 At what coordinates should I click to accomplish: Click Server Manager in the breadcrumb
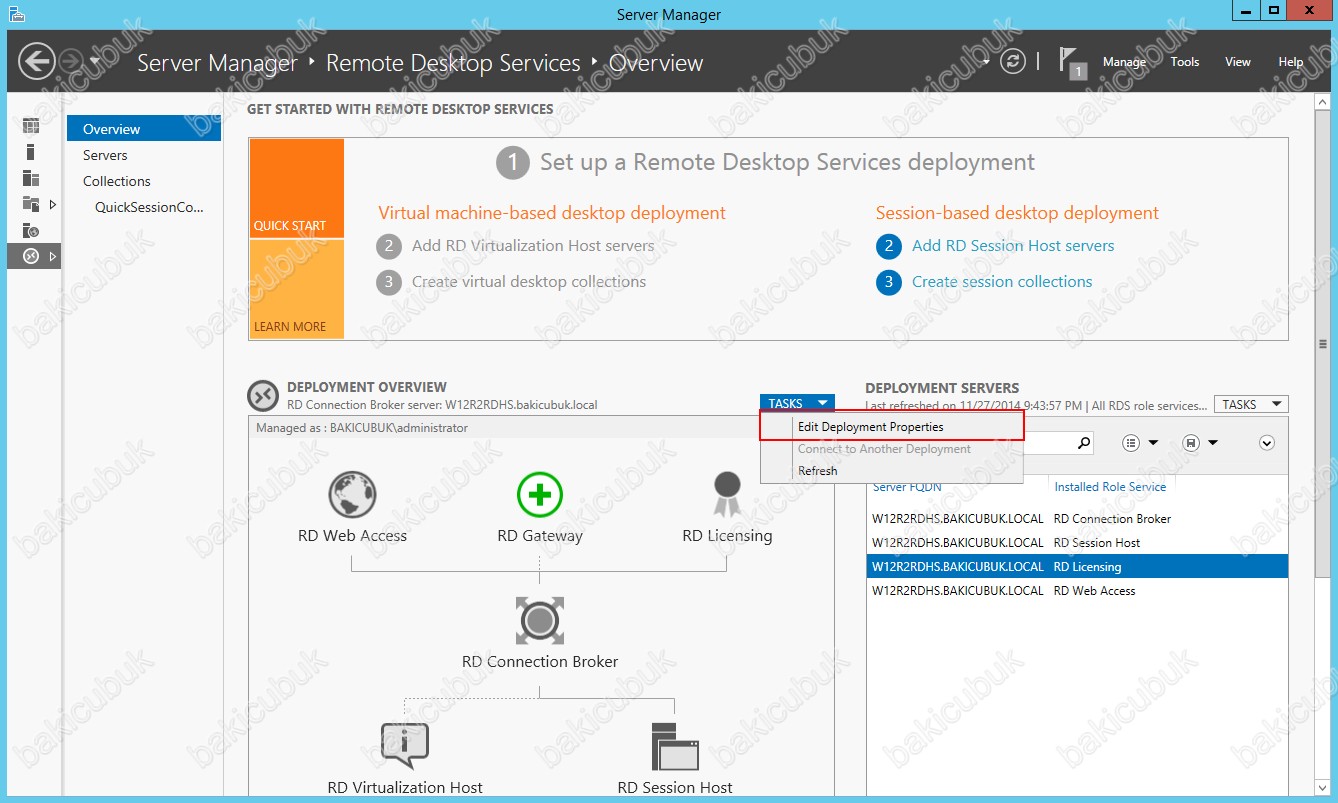coord(217,63)
